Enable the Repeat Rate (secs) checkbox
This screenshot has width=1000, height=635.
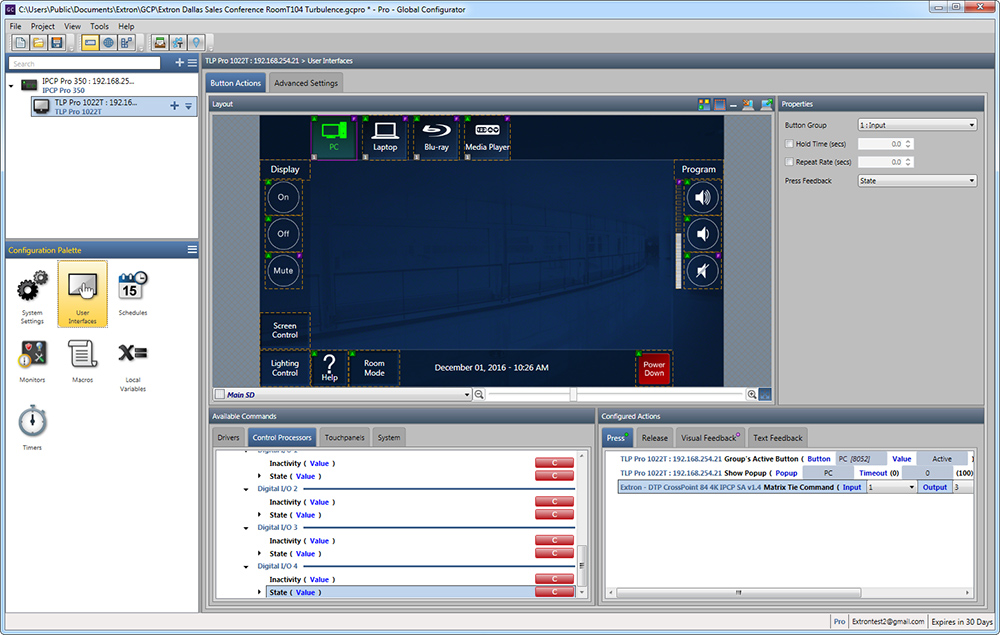click(x=789, y=162)
